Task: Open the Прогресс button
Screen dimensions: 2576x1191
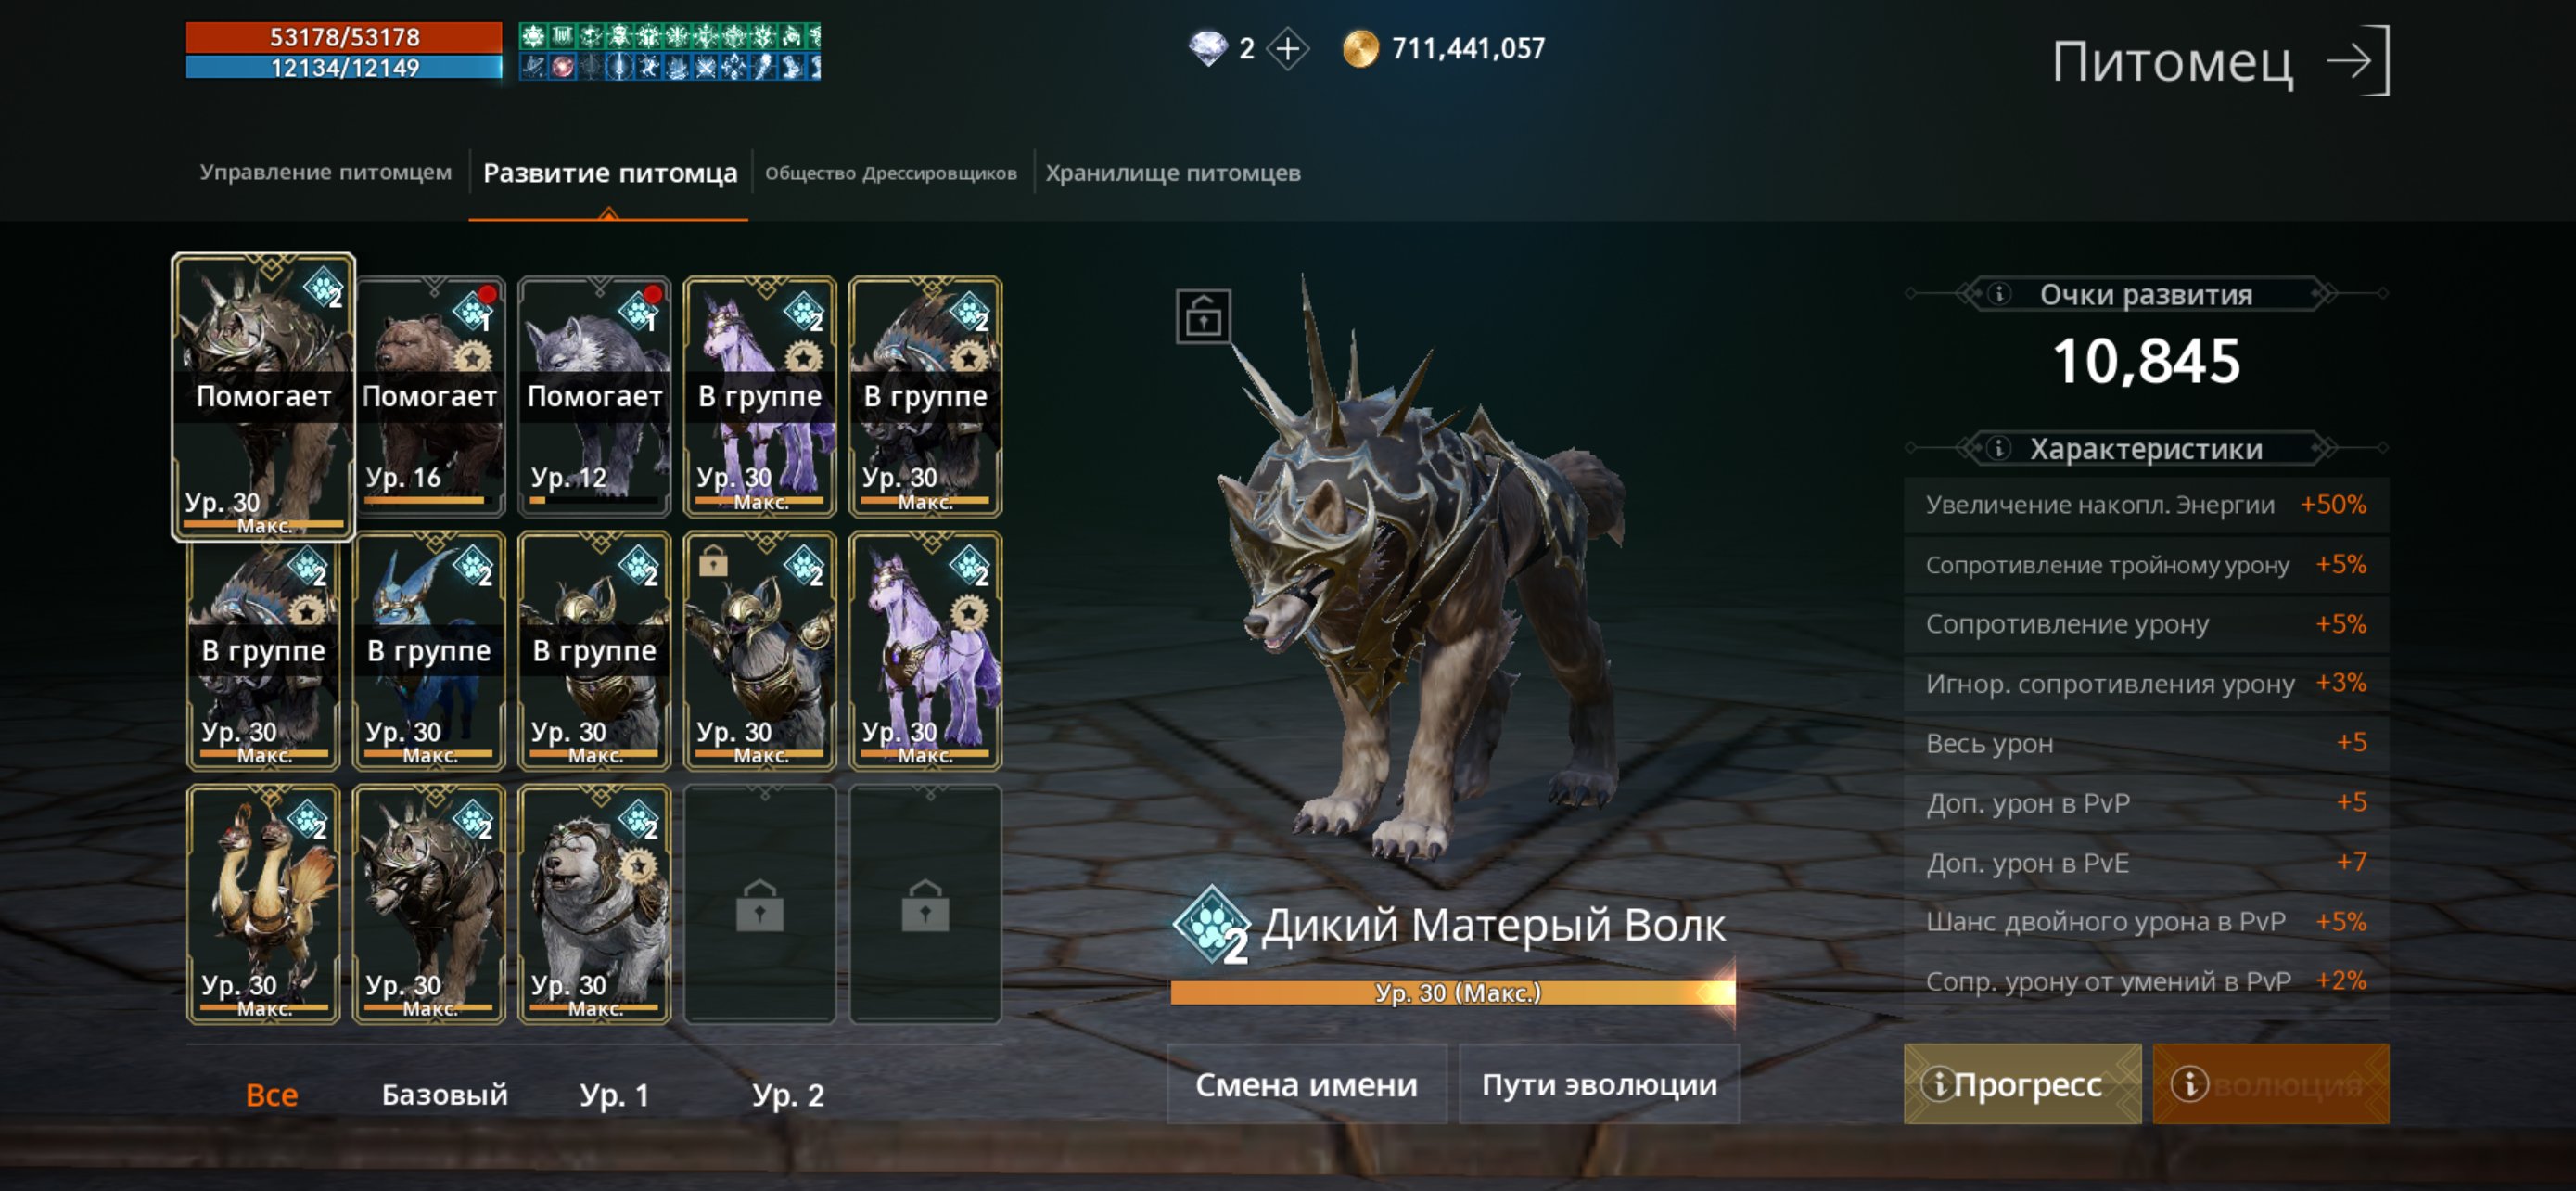Action: pyautogui.click(x=2022, y=1084)
